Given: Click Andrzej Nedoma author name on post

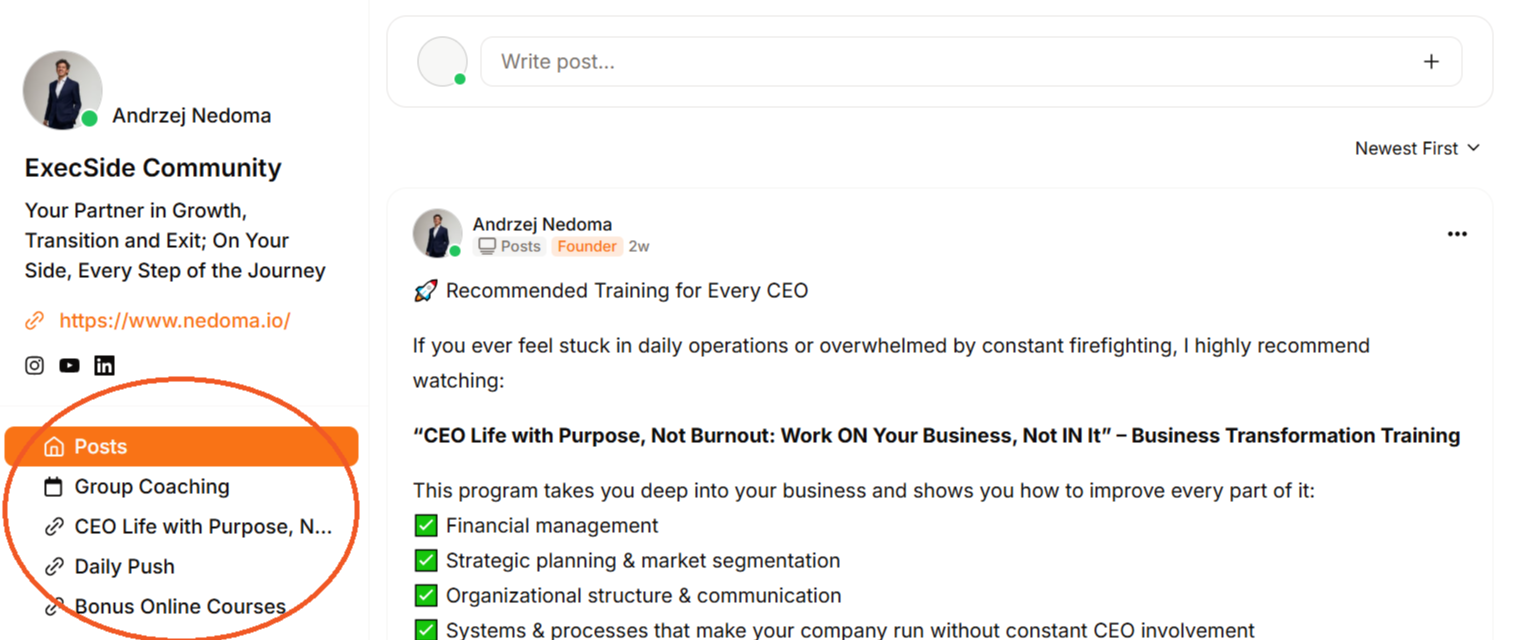Looking at the screenshot, I should [542, 224].
